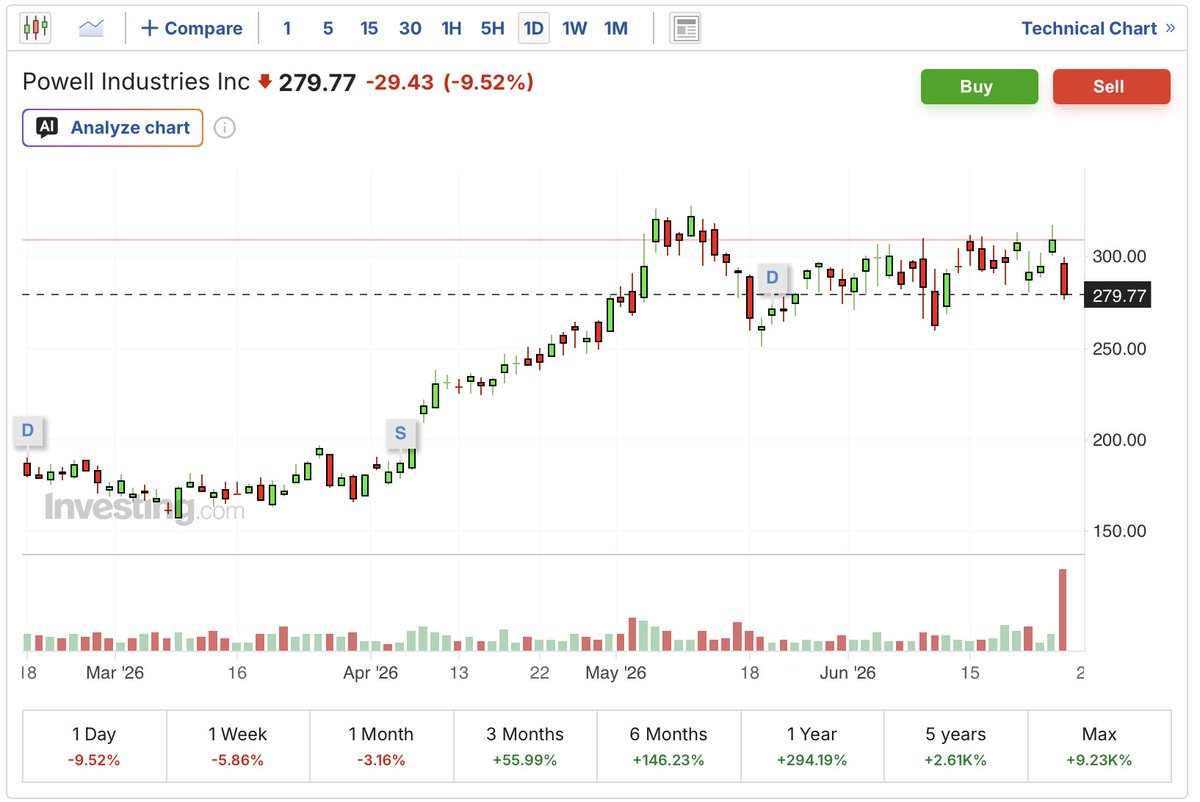The height and width of the screenshot is (802, 1200).
Task: Click the May '26 date axis label
Action: pyautogui.click(x=616, y=673)
